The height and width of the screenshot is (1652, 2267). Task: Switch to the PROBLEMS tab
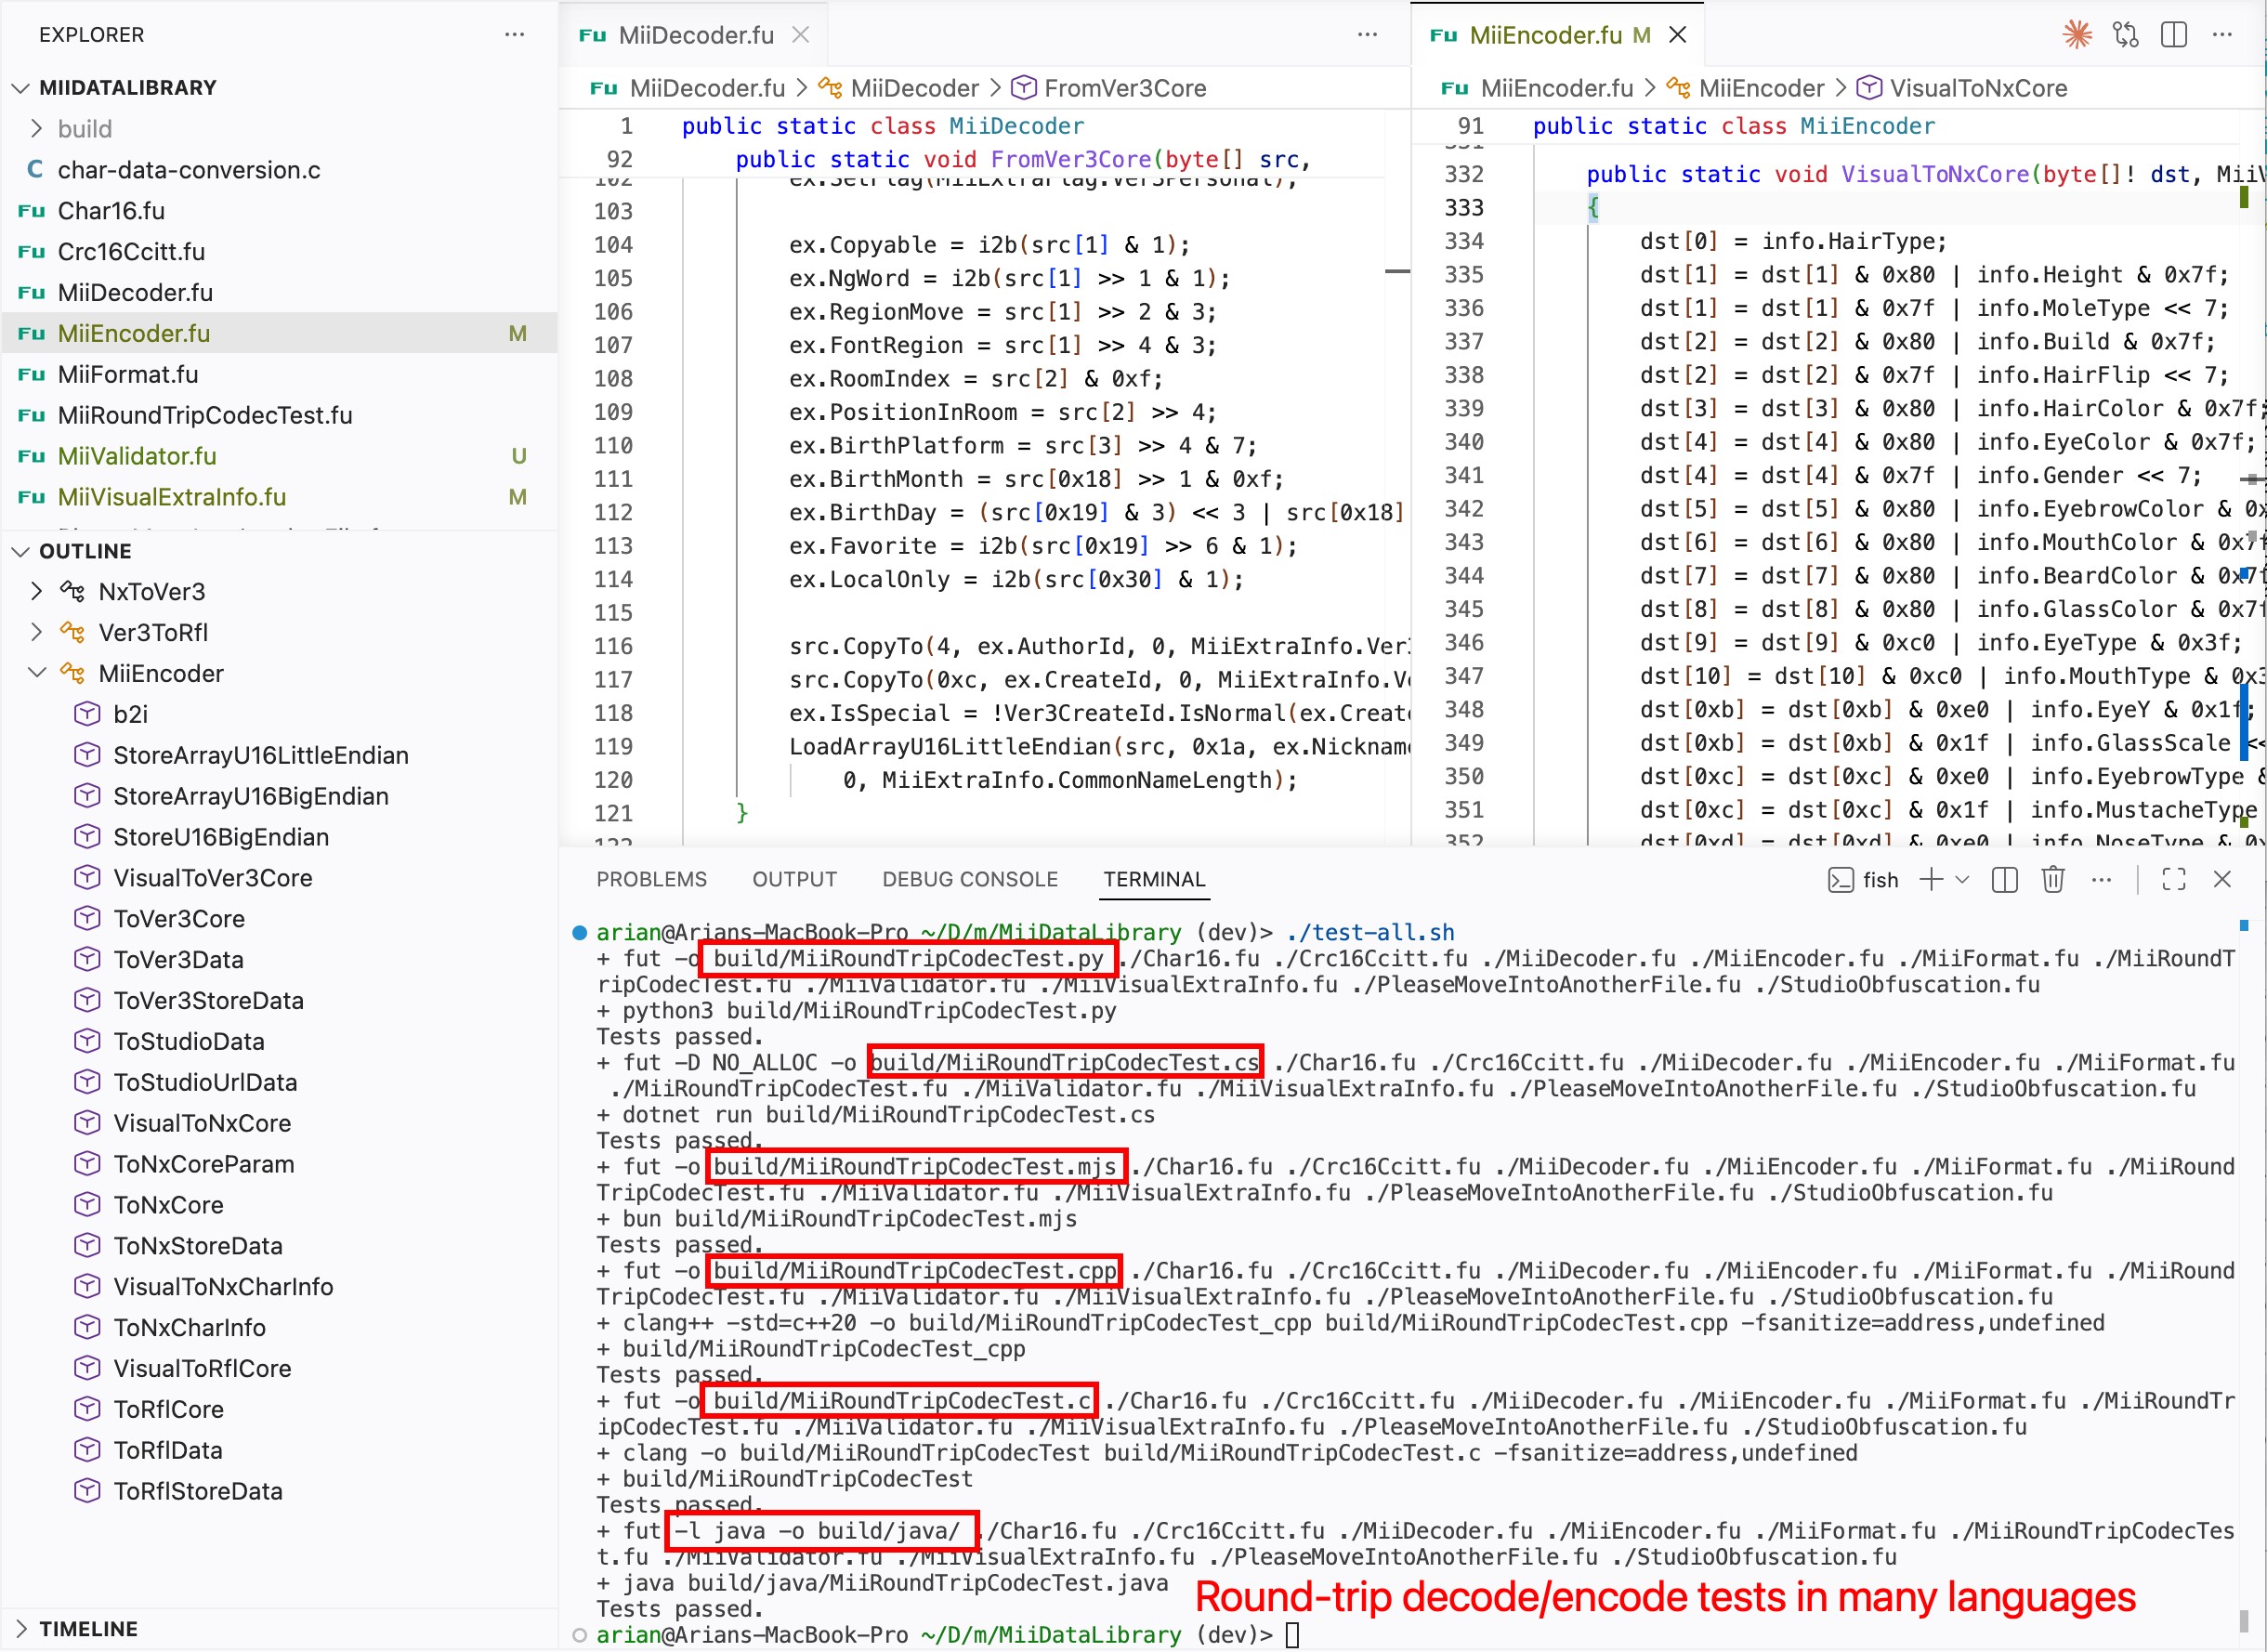[651, 879]
